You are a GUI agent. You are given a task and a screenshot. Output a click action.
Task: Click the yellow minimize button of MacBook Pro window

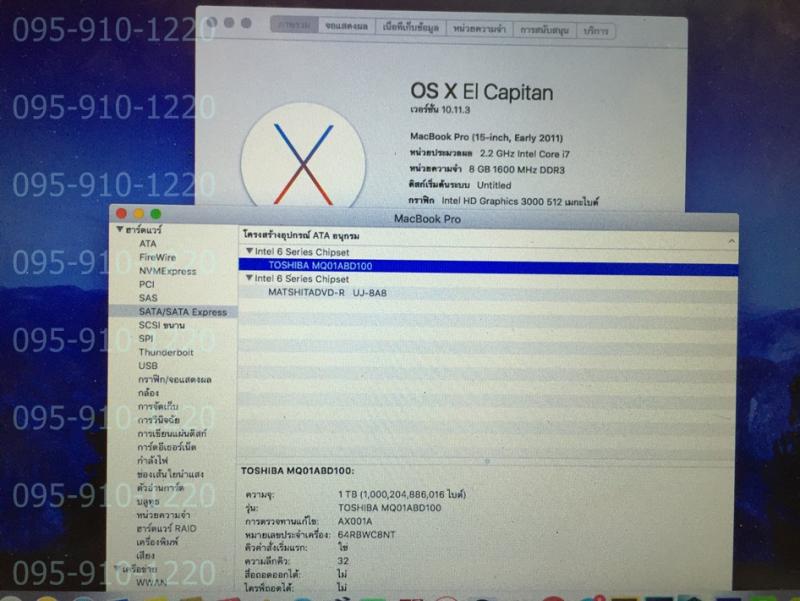pyautogui.click(x=139, y=214)
